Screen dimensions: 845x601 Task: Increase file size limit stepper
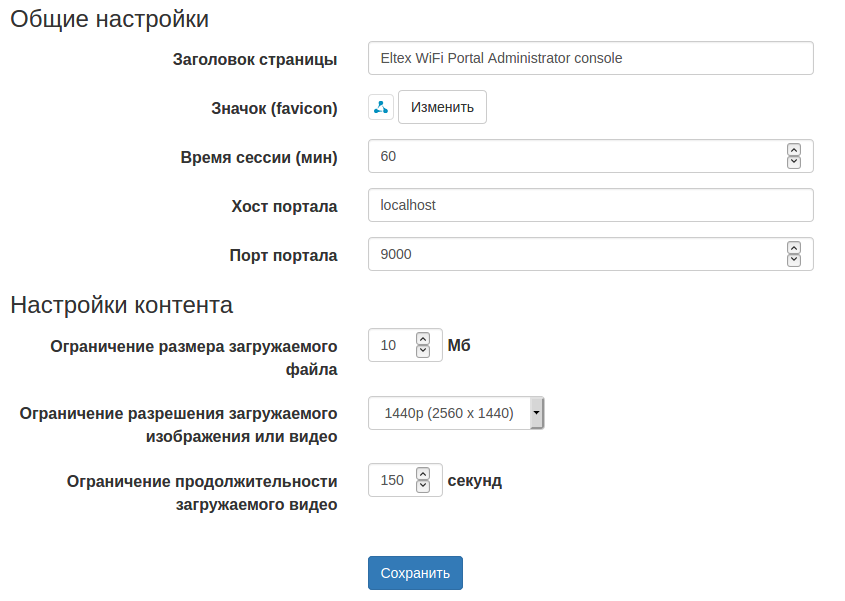point(423,339)
